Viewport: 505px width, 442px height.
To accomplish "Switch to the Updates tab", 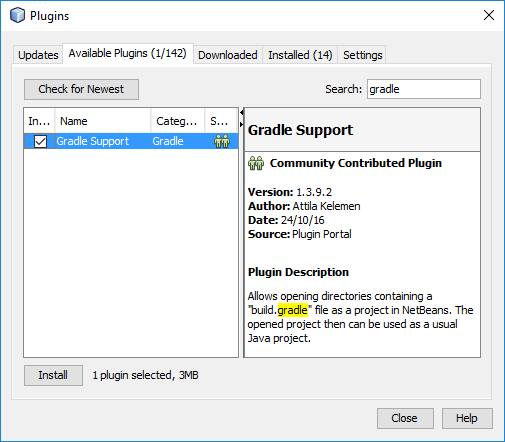I will (38, 55).
